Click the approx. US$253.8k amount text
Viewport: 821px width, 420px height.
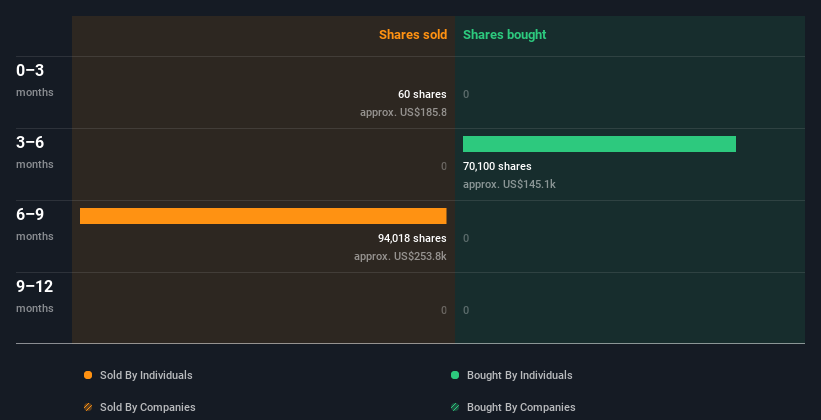[x=400, y=256]
